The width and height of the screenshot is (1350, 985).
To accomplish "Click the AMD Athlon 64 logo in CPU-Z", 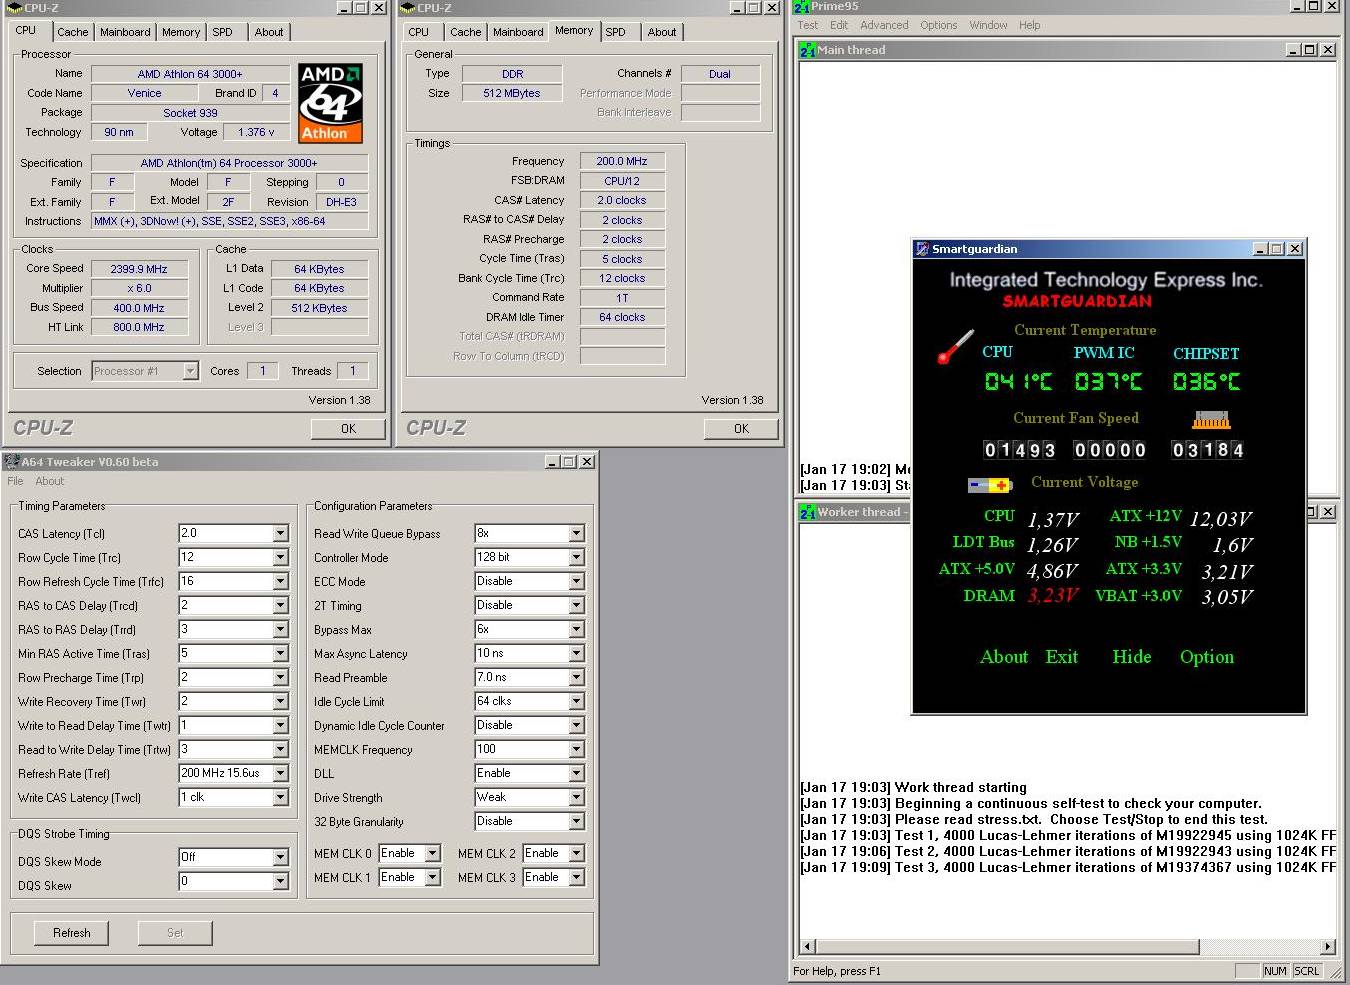I will 330,104.
